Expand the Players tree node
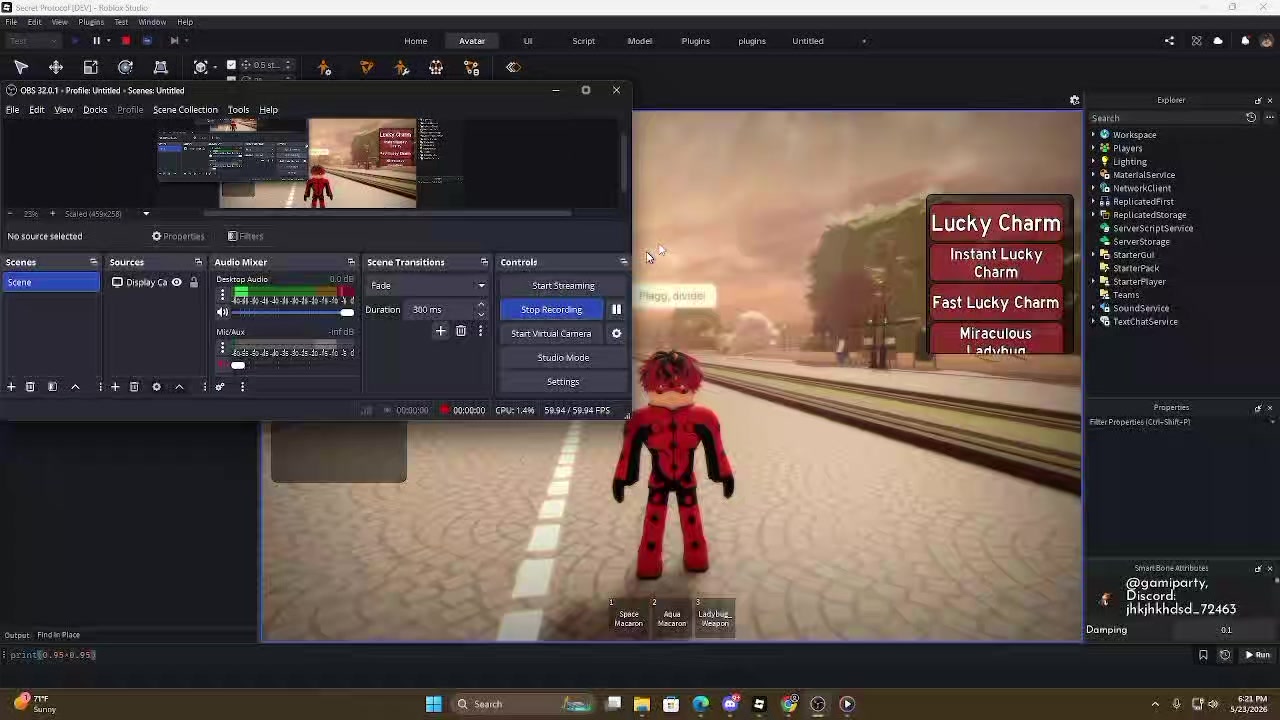 pyautogui.click(x=1093, y=148)
